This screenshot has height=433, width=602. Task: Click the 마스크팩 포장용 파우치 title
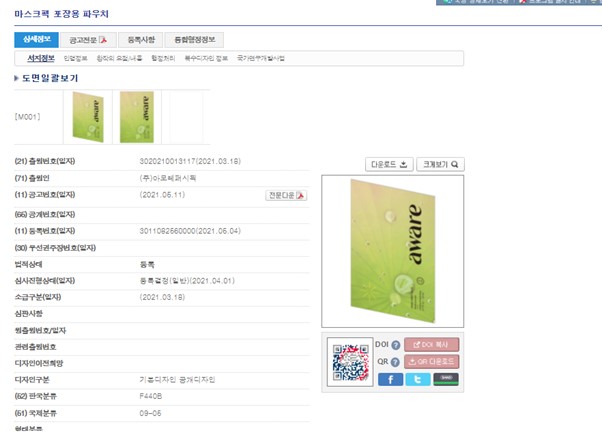pos(61,14)
